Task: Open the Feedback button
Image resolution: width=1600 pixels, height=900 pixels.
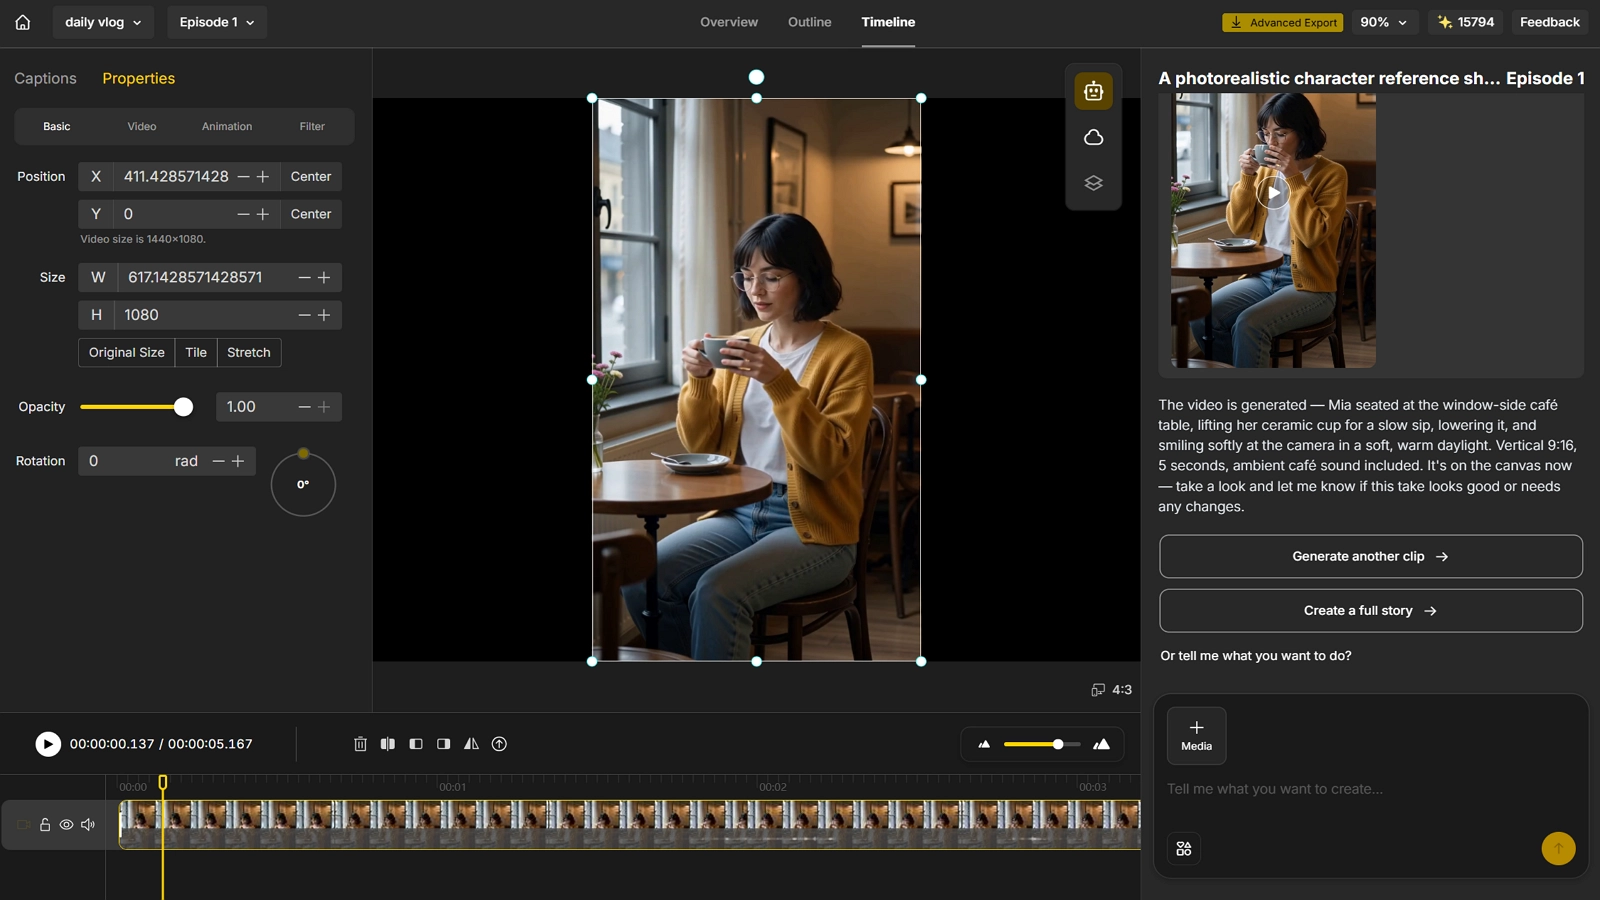Action: 1550,22
